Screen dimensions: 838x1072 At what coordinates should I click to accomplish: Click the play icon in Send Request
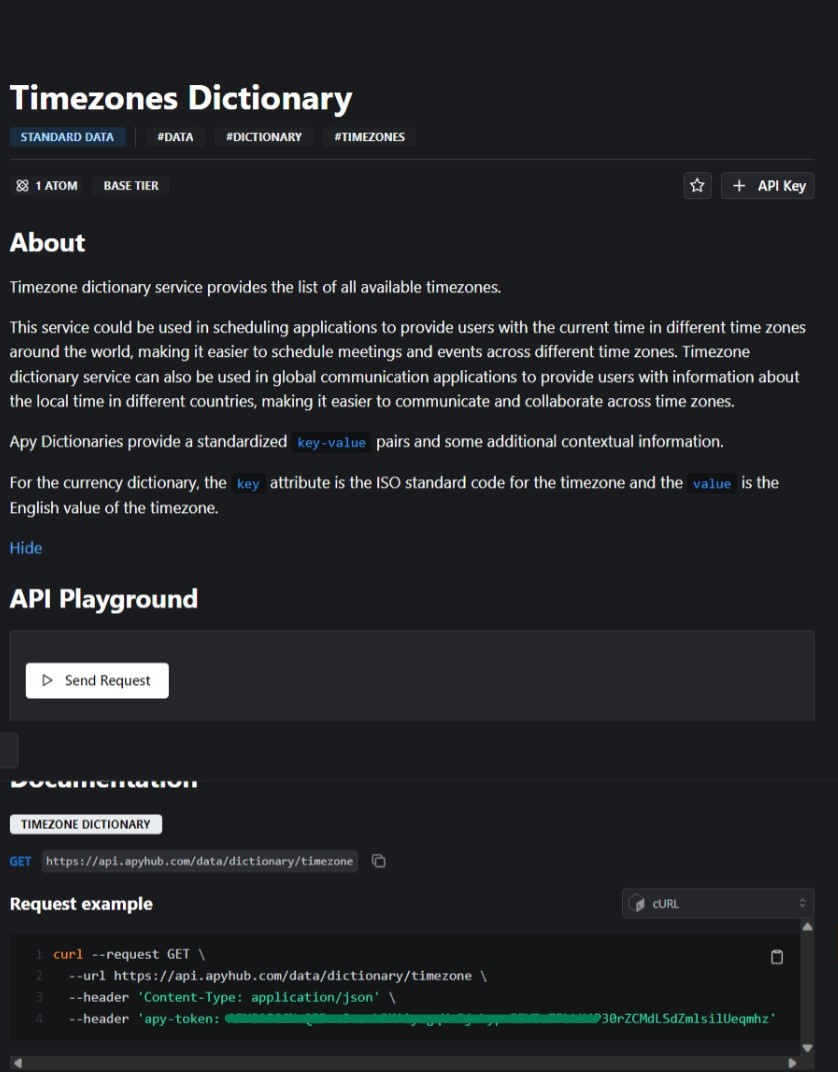pyautogui.click(x=47, y=680)
